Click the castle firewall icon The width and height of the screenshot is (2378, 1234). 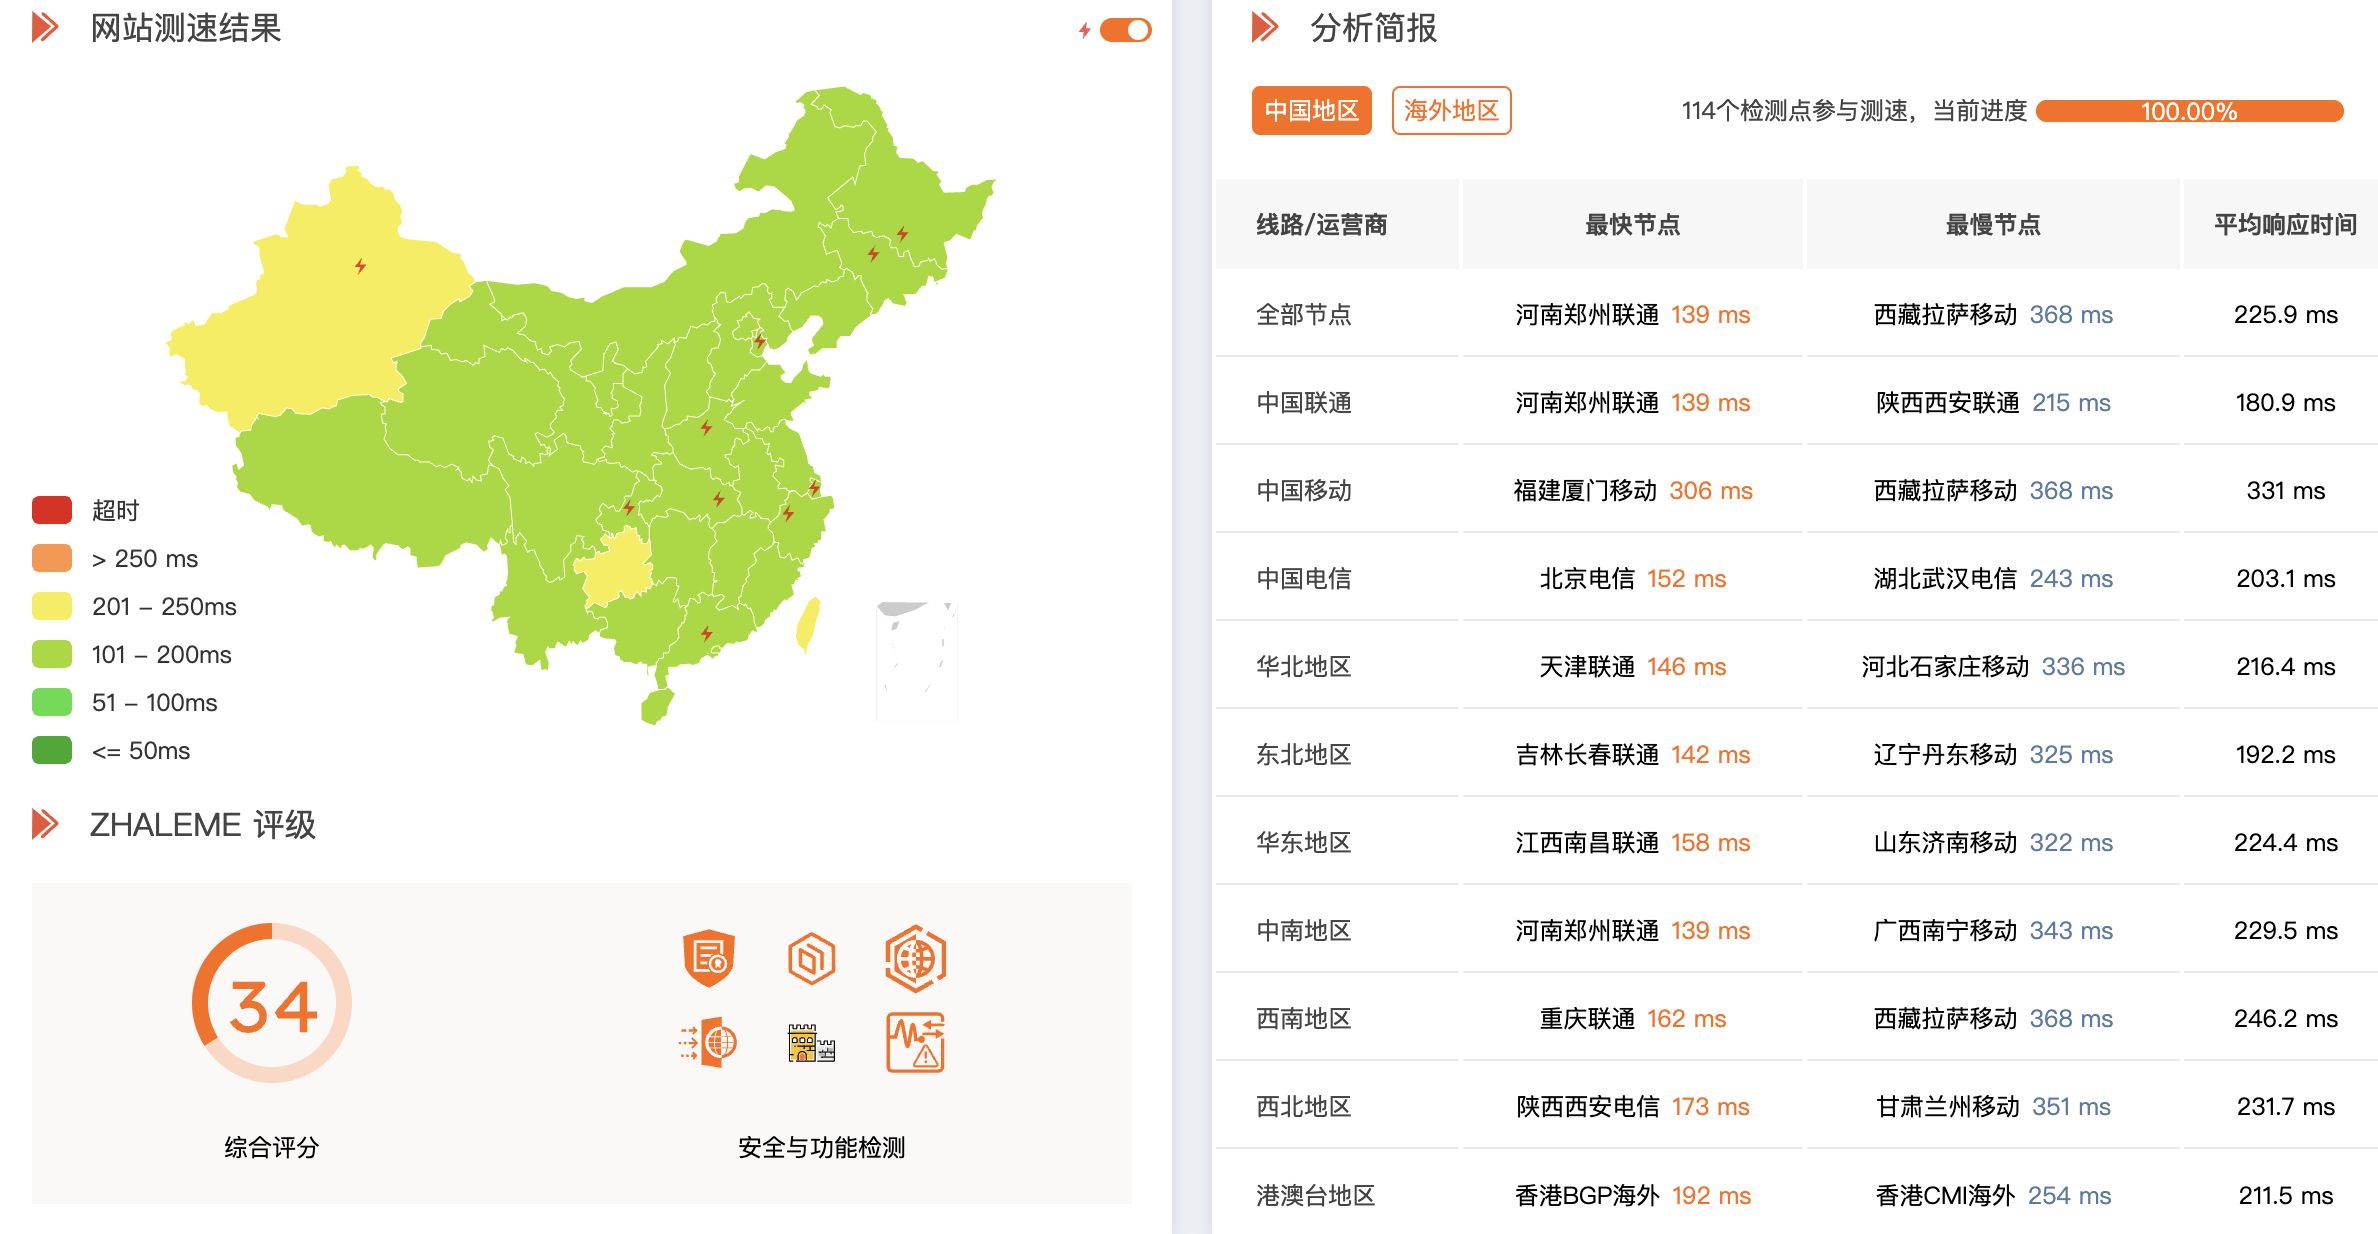click(x=811, y=1043)
